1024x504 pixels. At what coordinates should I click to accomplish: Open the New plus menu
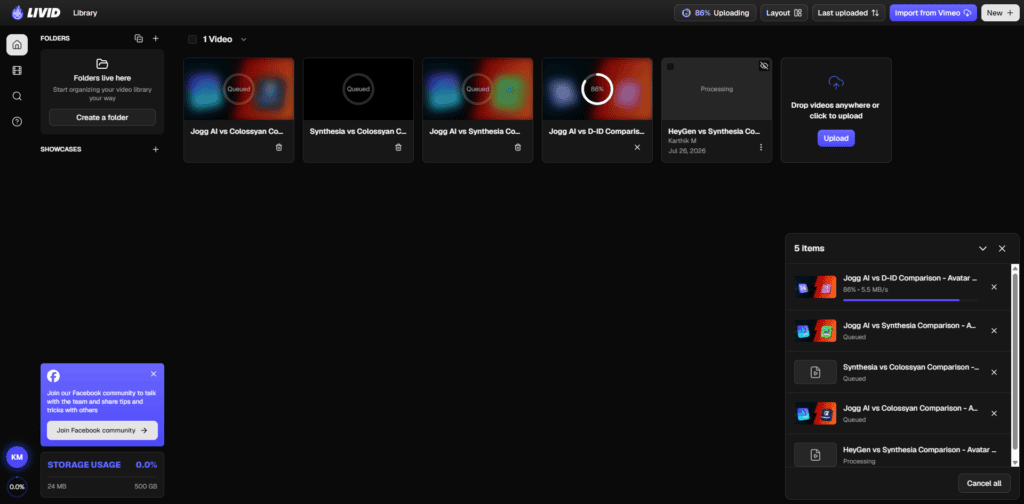[1000, 13]
